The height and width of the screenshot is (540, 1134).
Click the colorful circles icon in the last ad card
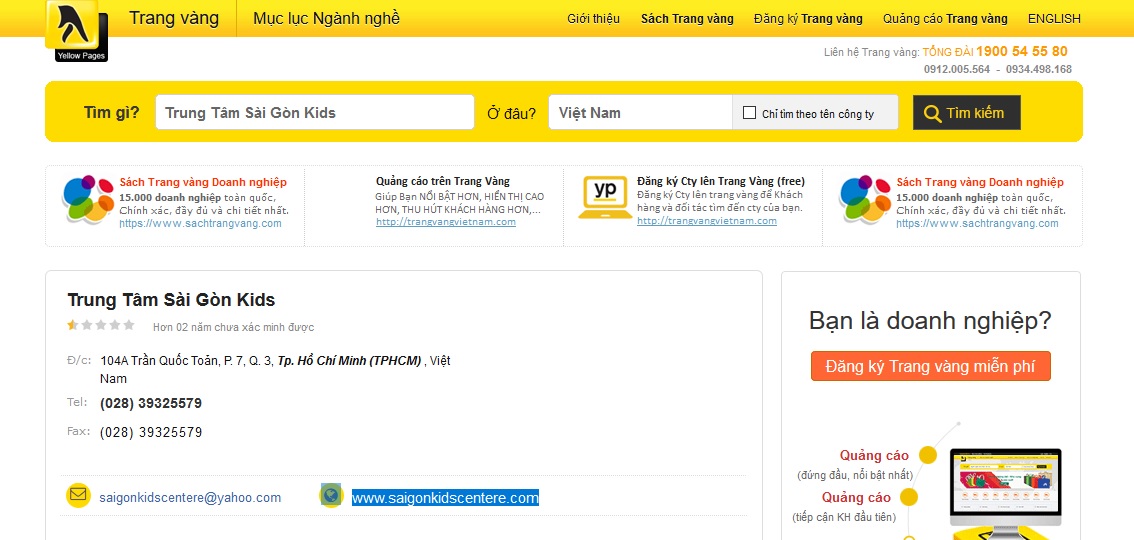coord(865,200)
